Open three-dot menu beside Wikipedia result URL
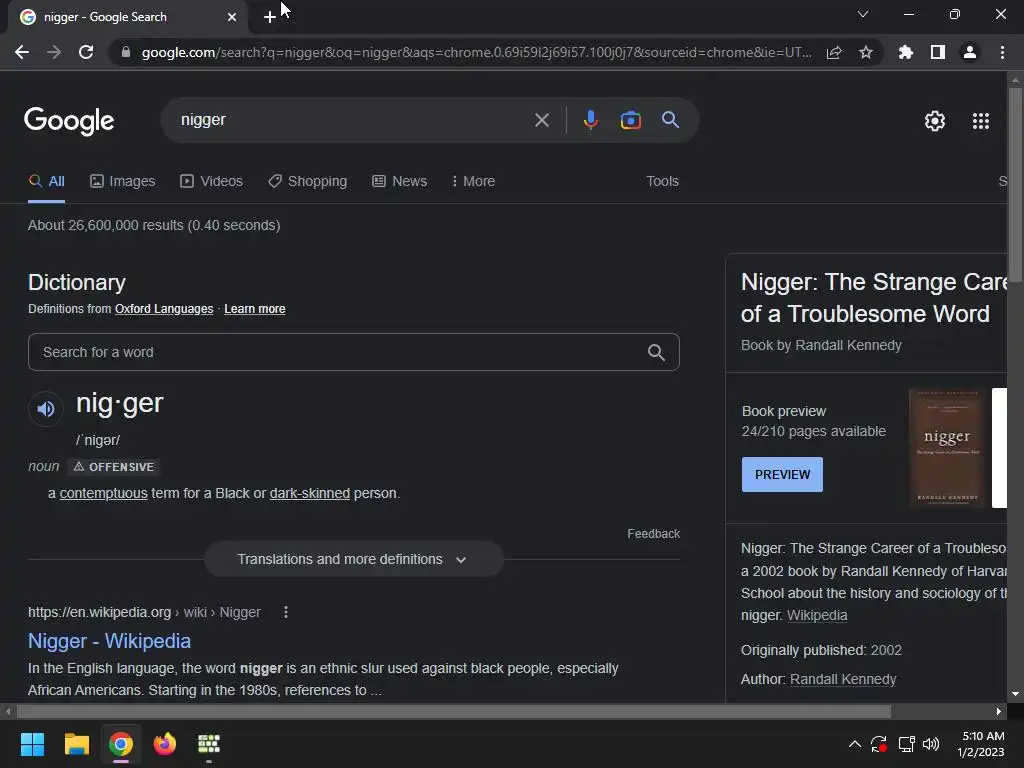The height and width of the screenshot is (768, 1024). click(x=285, y=612)
